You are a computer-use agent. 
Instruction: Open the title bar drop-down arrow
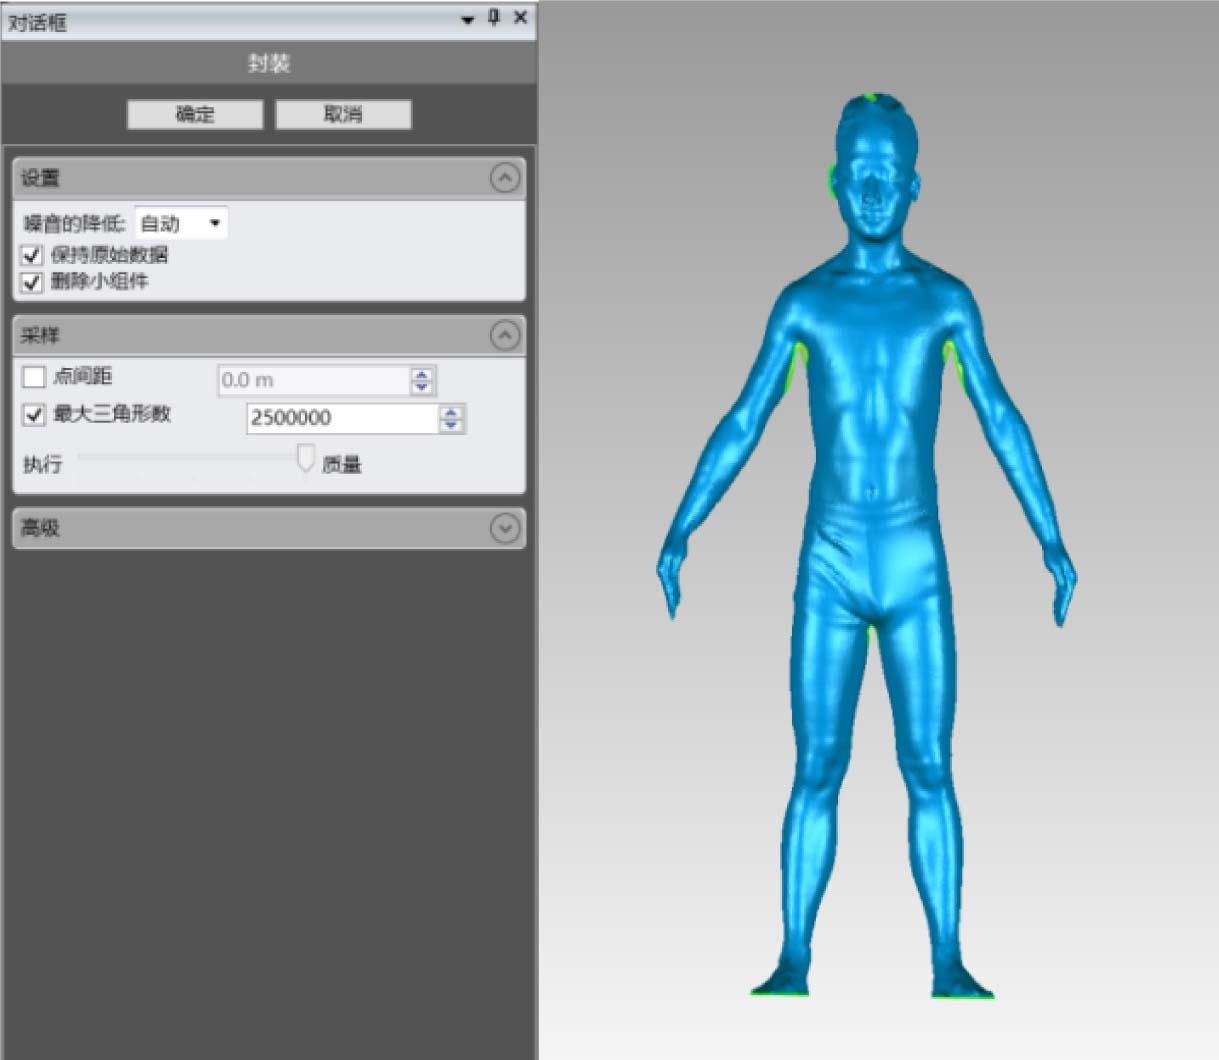(464, 17)
